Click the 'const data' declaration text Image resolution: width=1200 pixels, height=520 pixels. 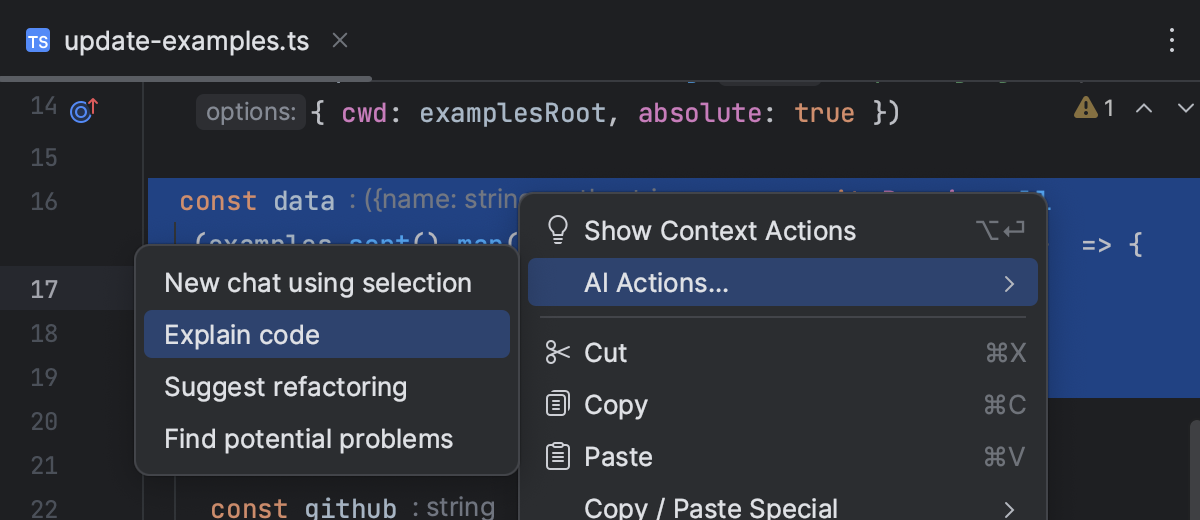[x=257, y=201]
